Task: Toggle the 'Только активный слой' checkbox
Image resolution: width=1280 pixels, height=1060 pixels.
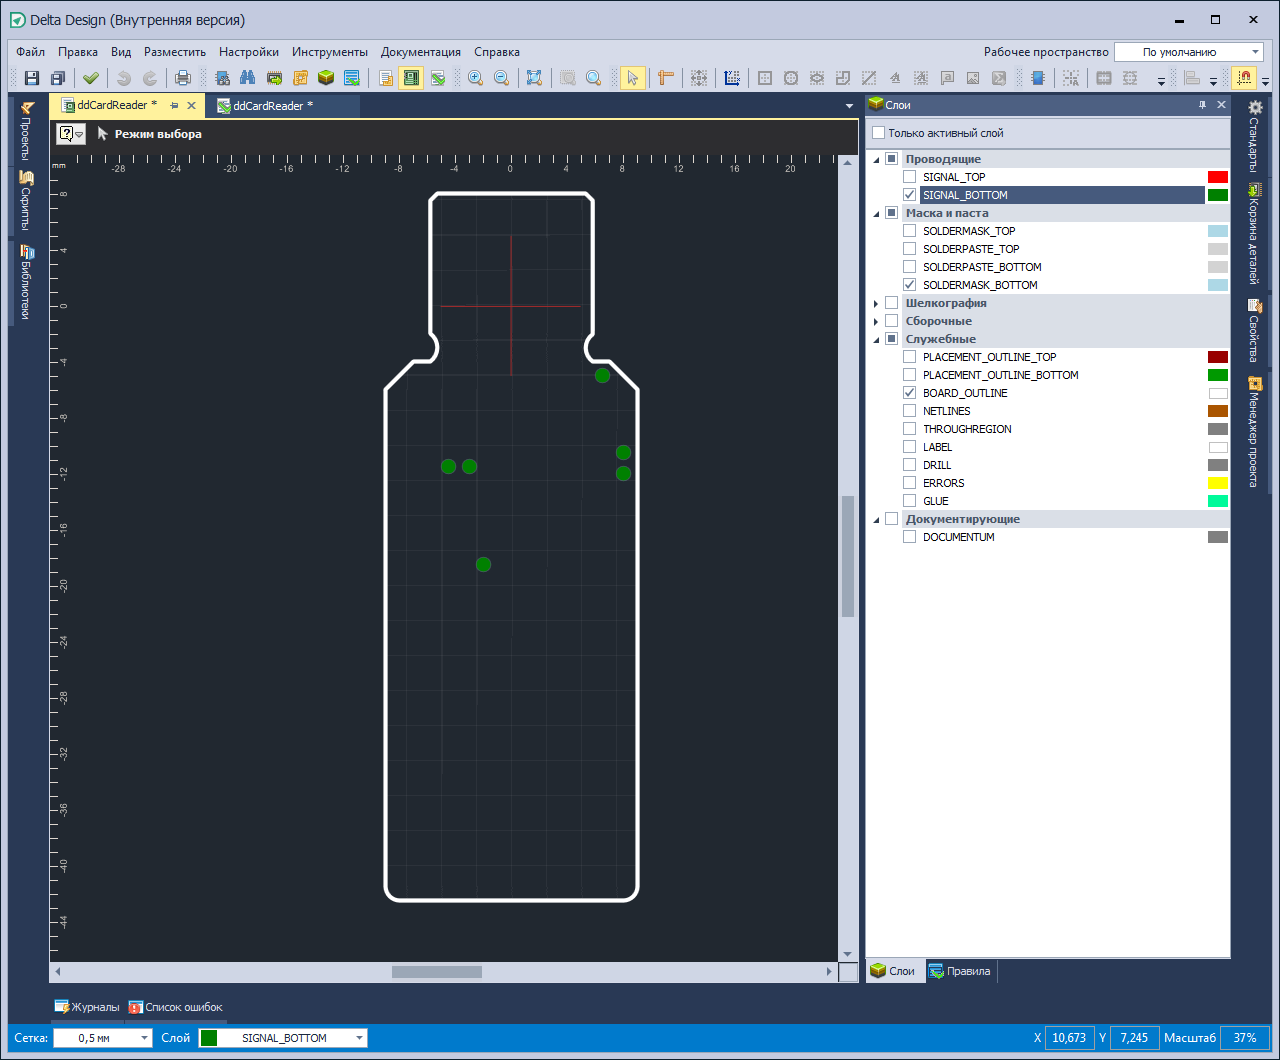Action: coord(878,133)
